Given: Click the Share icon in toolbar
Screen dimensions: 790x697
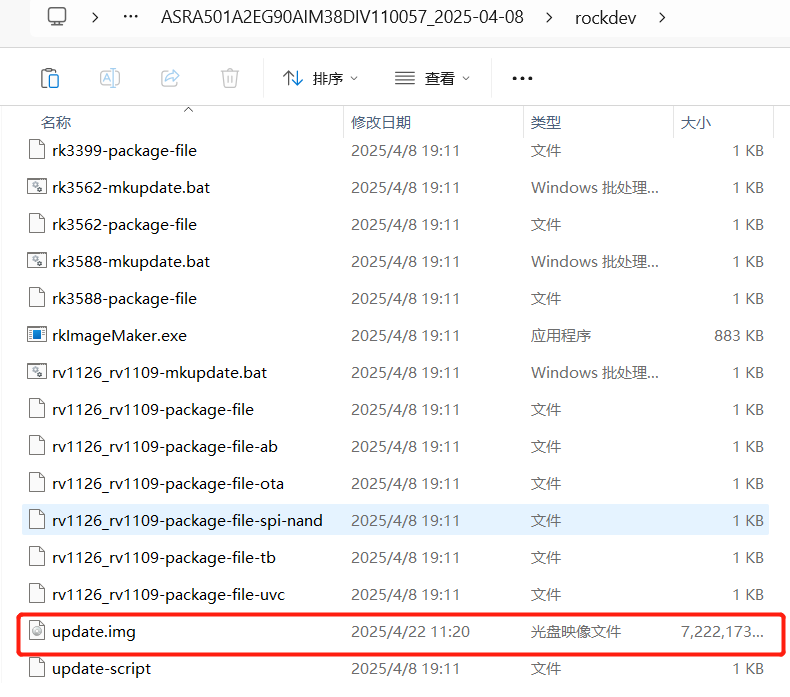Looking at the screenshot, I should 170,78.
